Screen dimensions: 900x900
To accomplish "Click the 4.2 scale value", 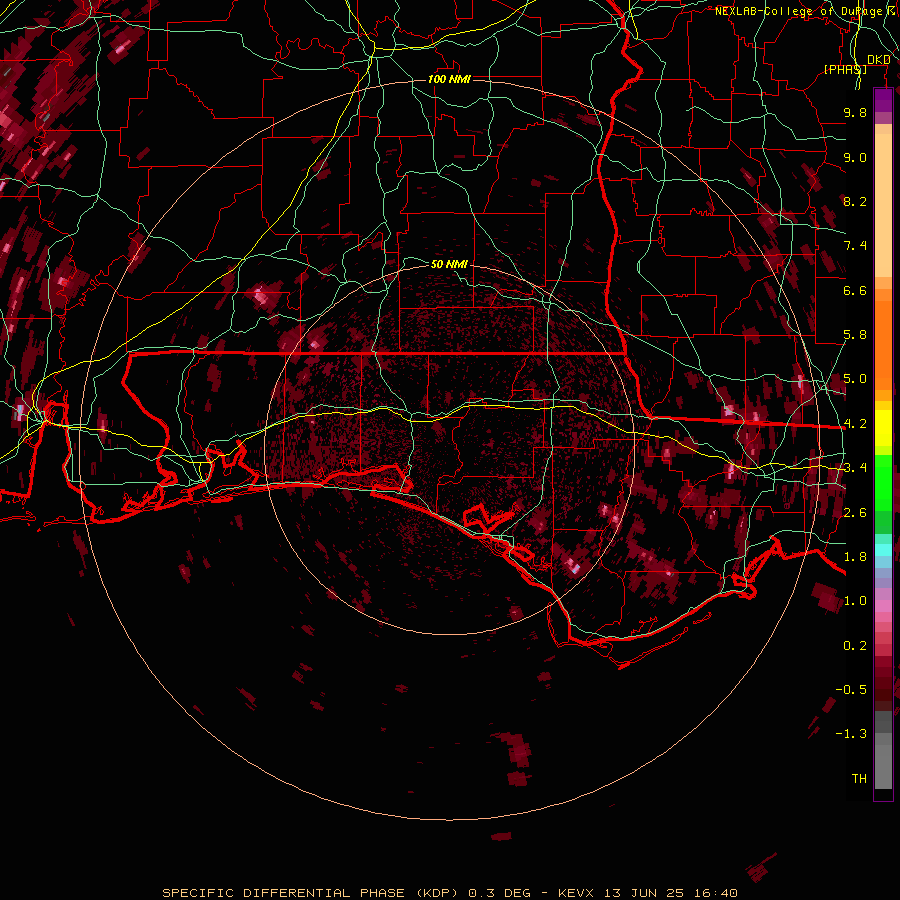I will [x=855, y=424].
